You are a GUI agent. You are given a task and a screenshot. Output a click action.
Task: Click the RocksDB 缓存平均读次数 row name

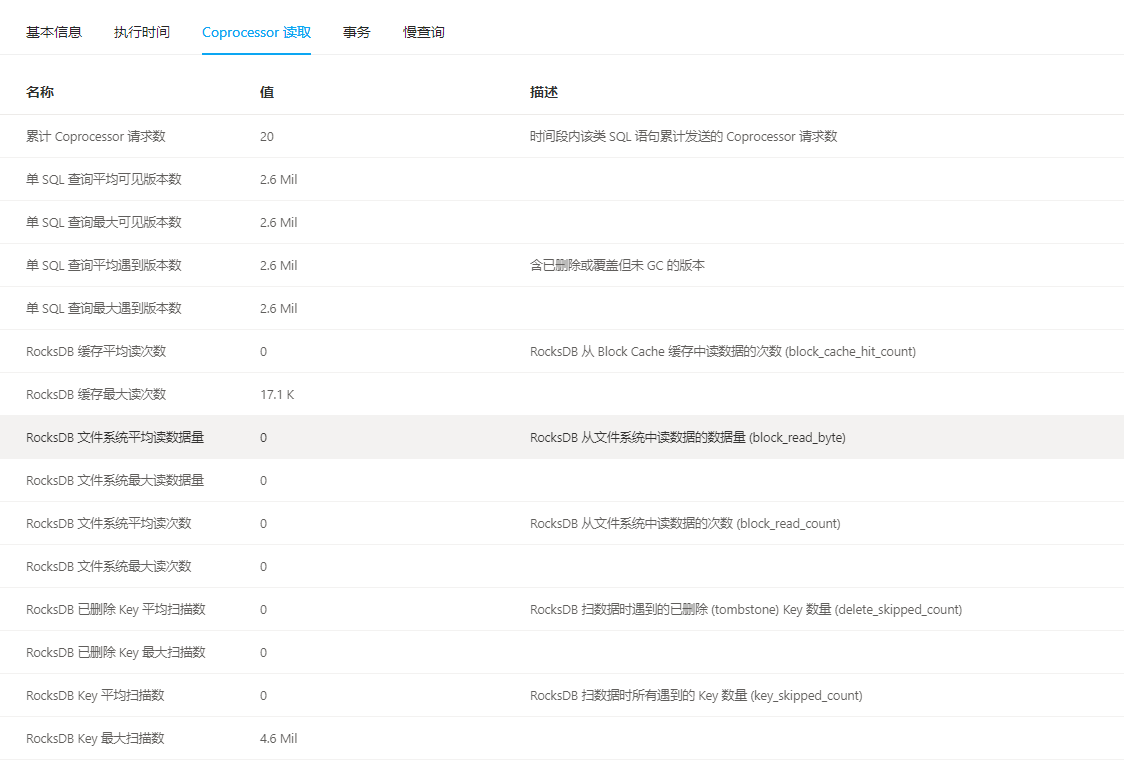click(96, 351)
